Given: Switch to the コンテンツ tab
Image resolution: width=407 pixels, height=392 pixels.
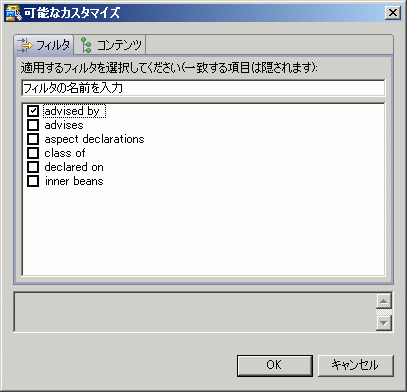Looking at the screenshot, I should (110, 45).
